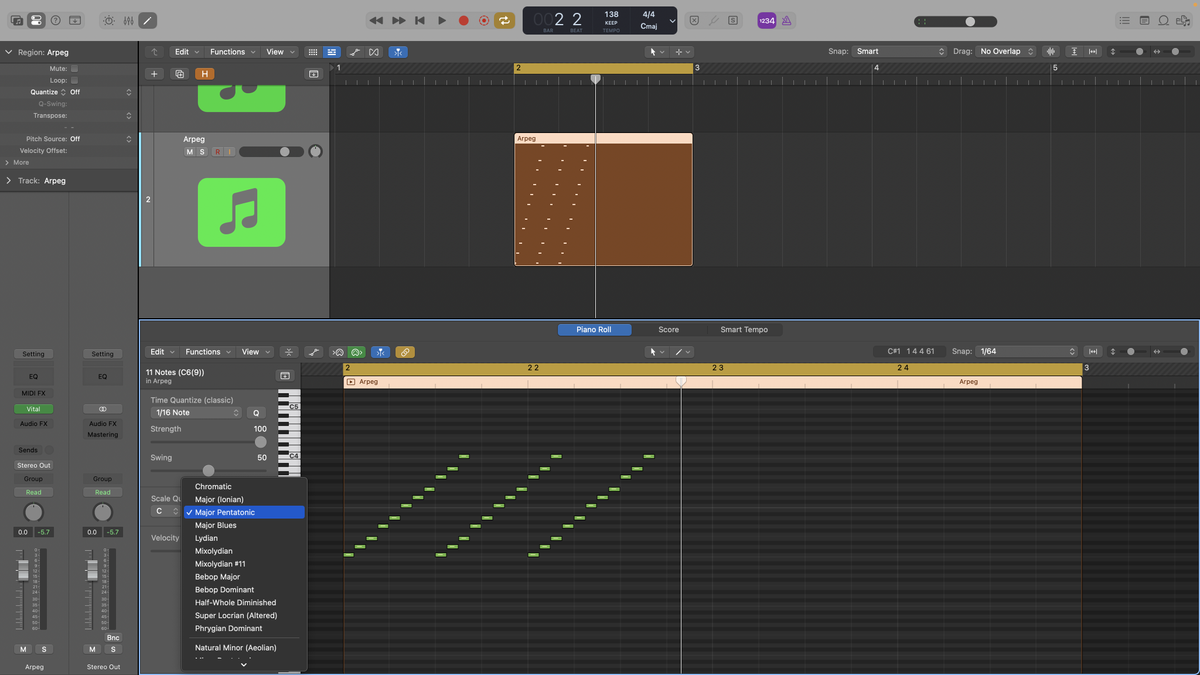
Task: Open the Piano Roll Functions menu
Action: coord(208,352)
